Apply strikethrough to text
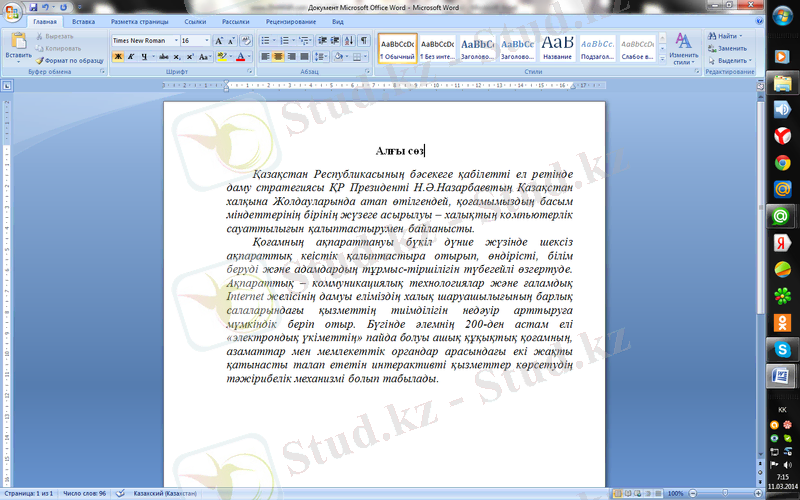The width and height of the screenshot is (800, 500). 162,57
